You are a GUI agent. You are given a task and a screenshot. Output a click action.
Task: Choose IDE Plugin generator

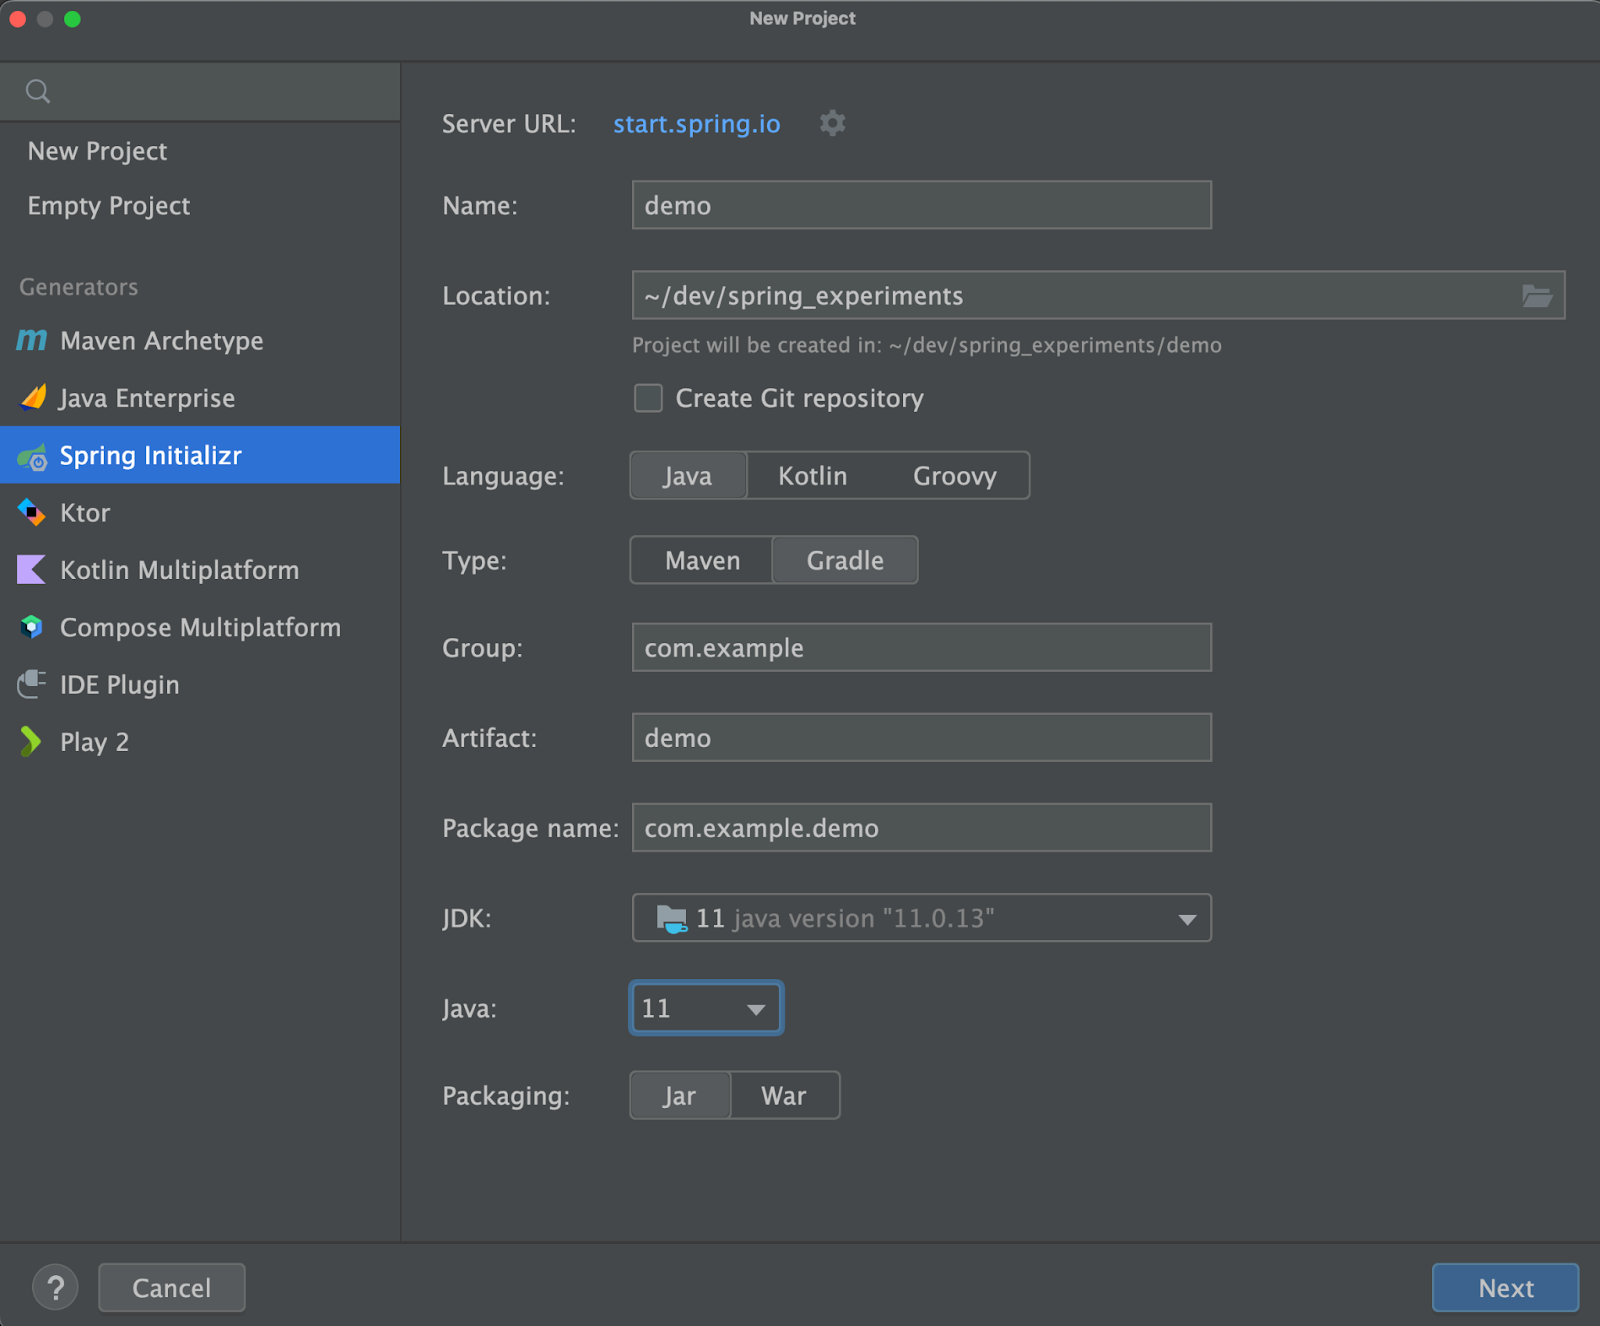pos(200,684)
